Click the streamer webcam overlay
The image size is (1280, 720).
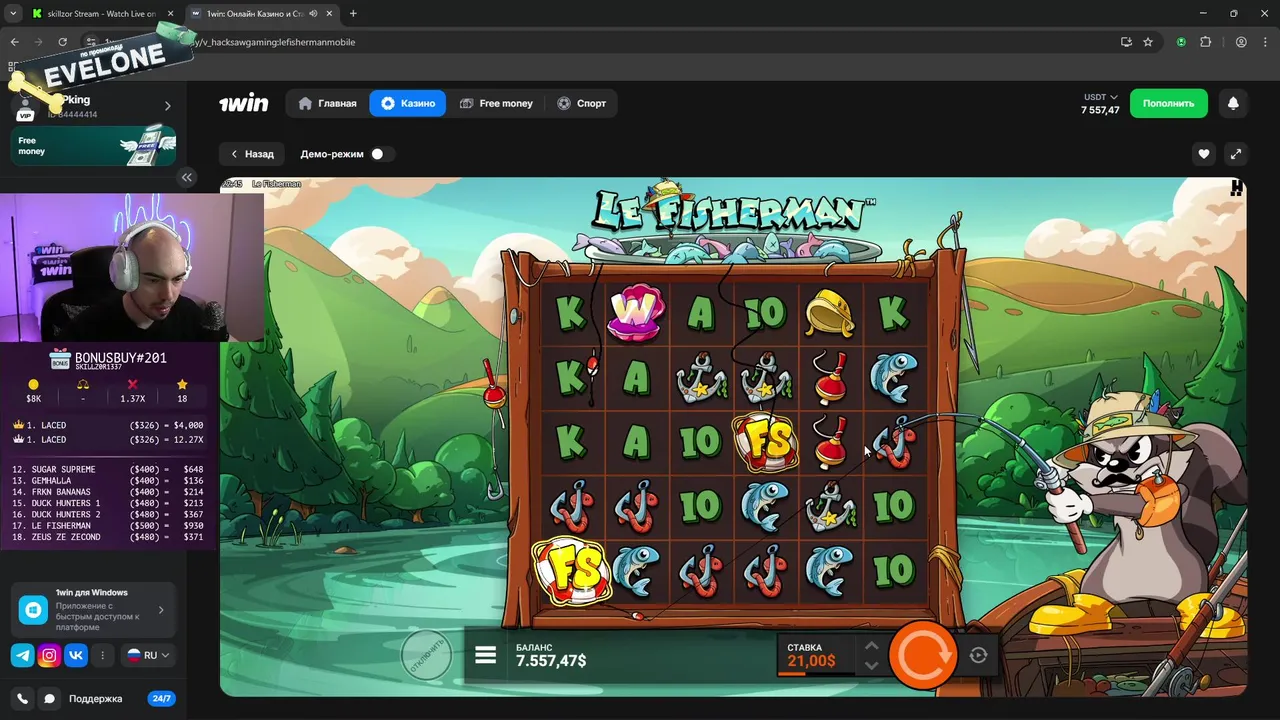(132, 267)
